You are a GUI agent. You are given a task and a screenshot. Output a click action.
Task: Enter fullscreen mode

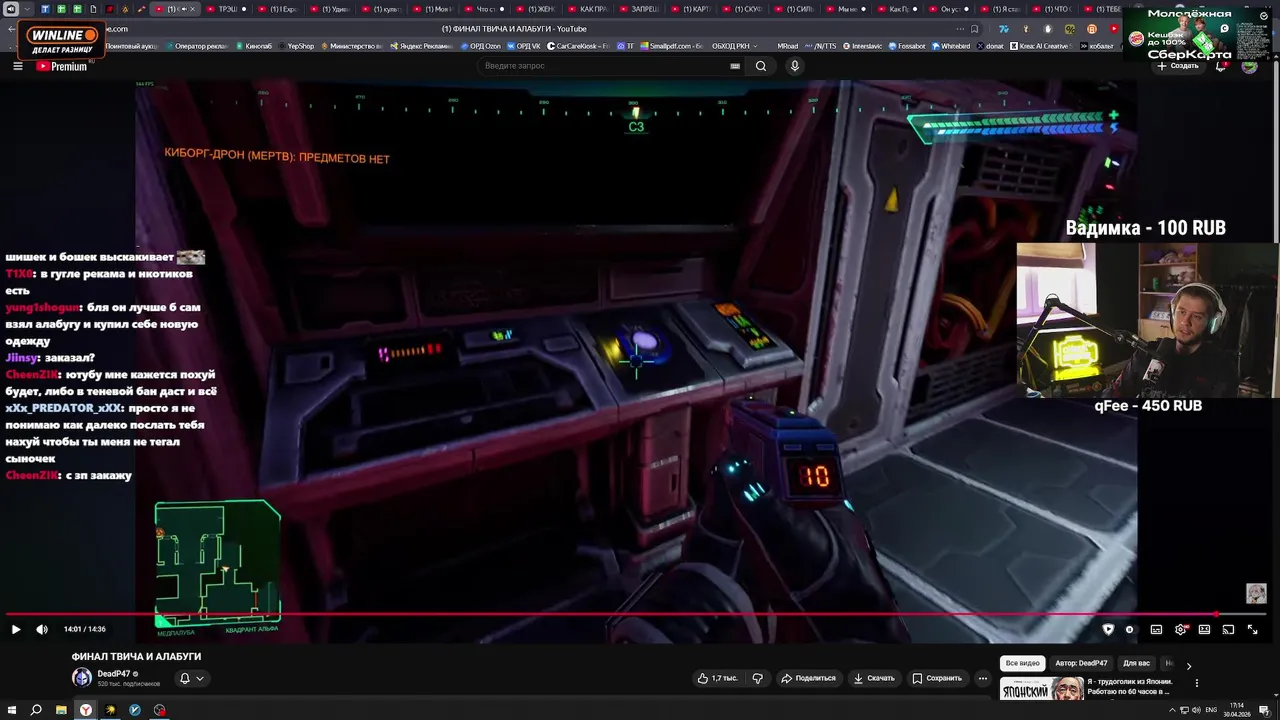click(x=1252, y=629)
